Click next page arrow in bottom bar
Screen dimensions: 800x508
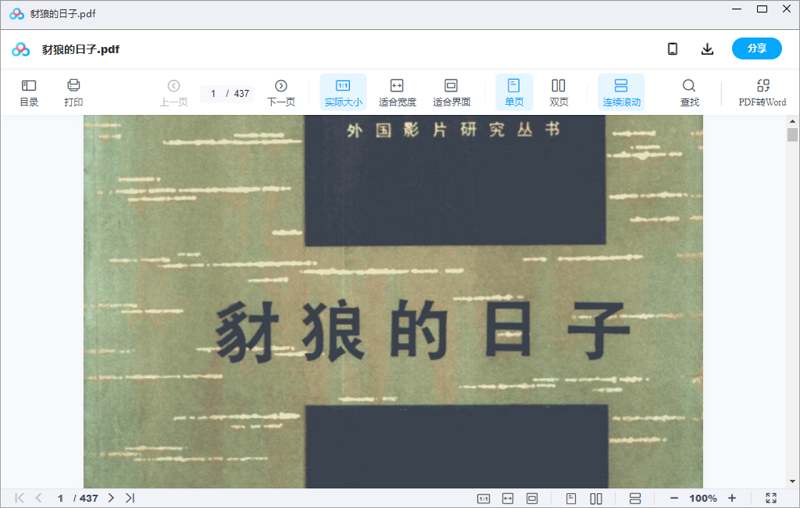point(111,498)
